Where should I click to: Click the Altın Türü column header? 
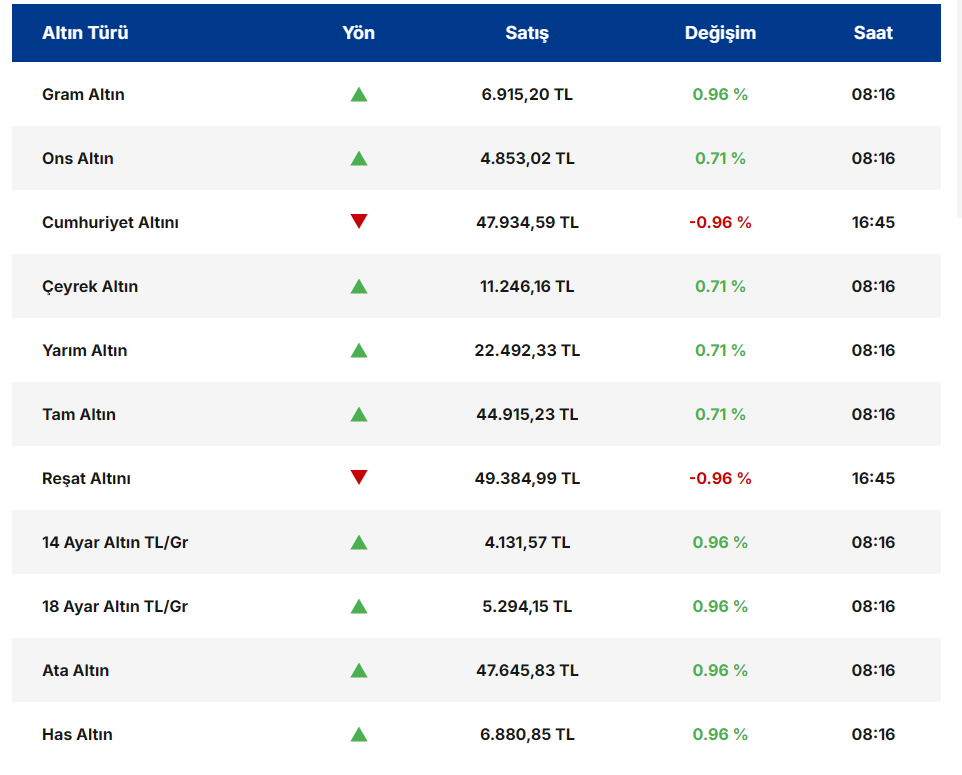tap(85, 33)
